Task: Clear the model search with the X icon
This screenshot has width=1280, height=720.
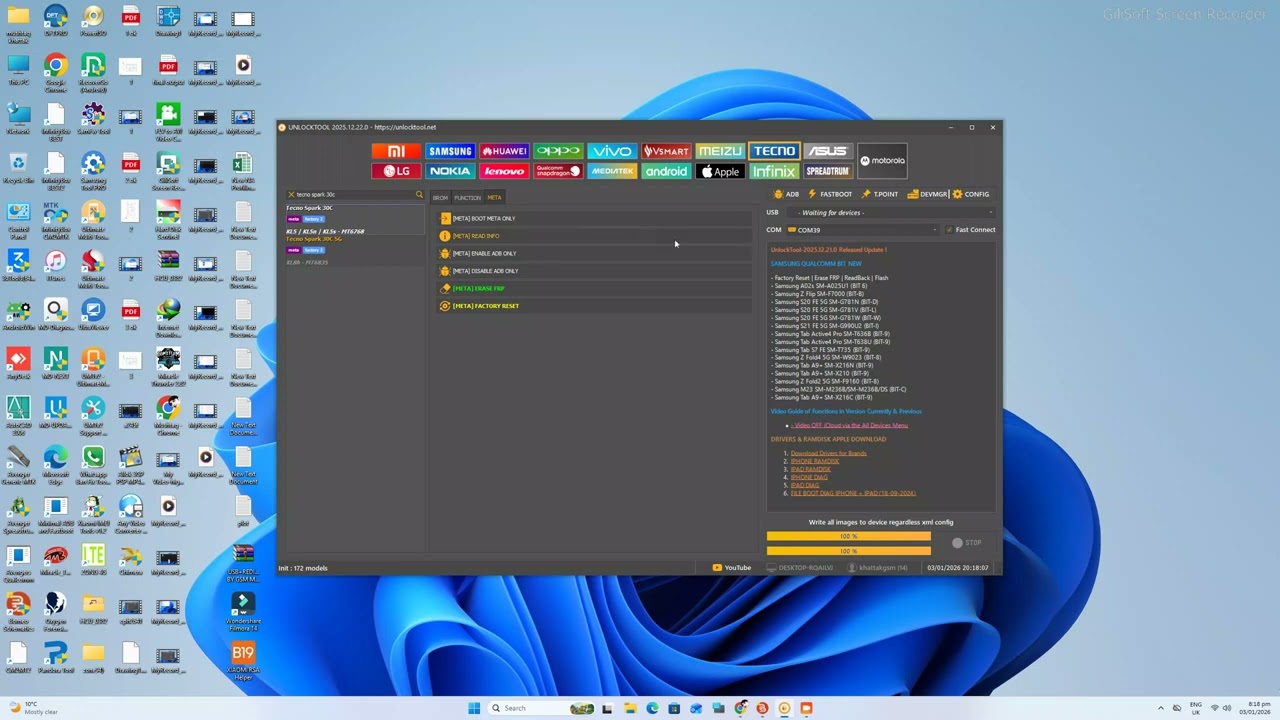Action: [291, 195]
